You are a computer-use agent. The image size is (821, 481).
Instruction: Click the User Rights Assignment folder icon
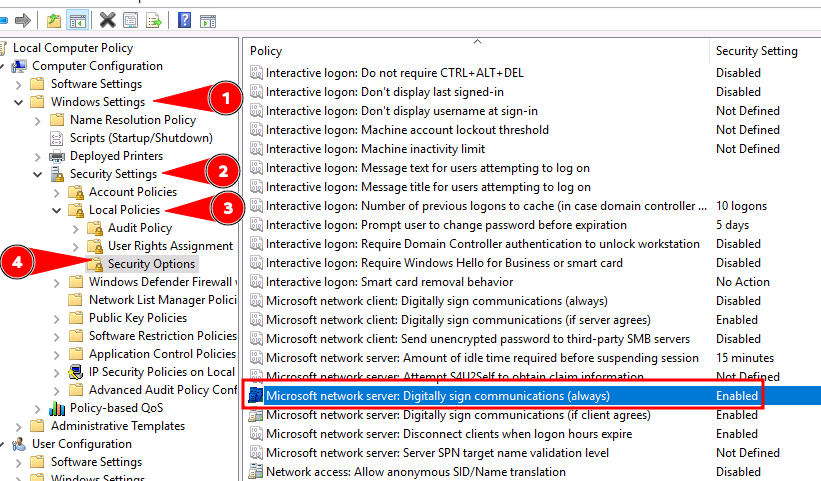[95, 246]
